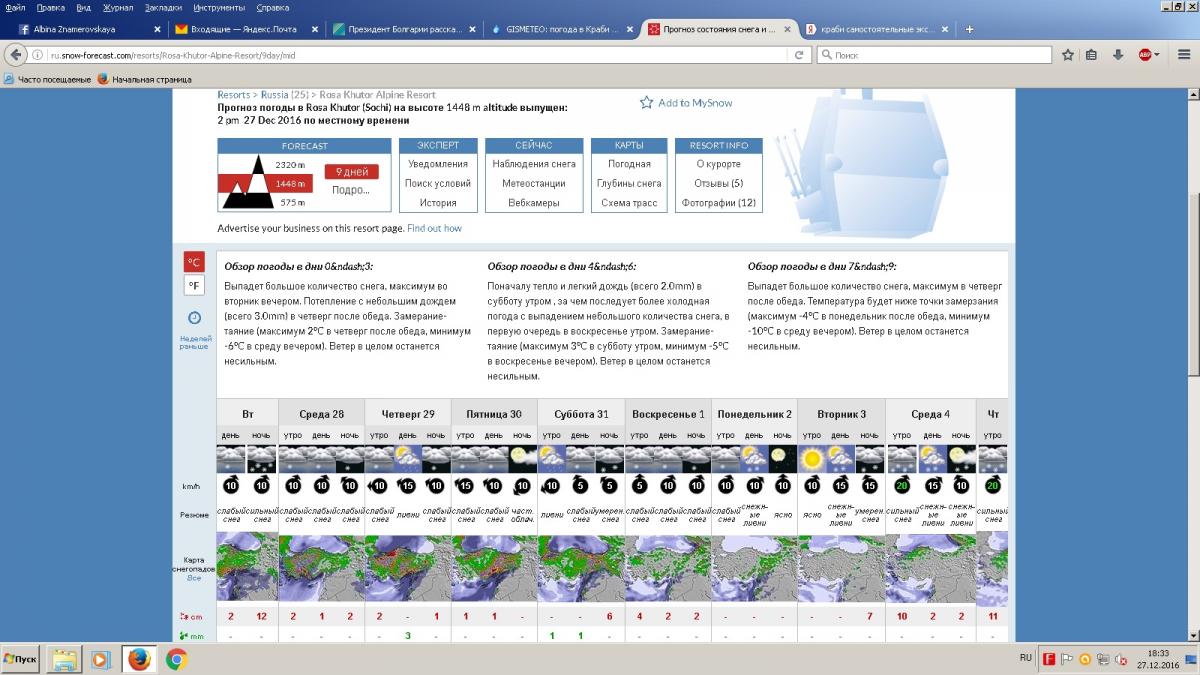The width and height of the screenshot is (1200, 675).
Task: Click the sun icon for Вторник 3 morning
Action: pyautogui.click(x=811, y=458)
